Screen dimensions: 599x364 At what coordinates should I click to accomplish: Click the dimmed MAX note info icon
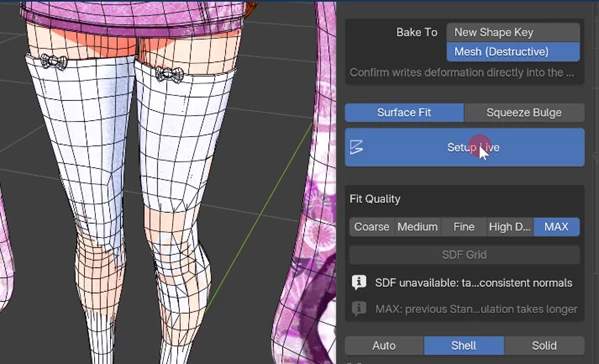pyautogui.click(x=359, y=309)
